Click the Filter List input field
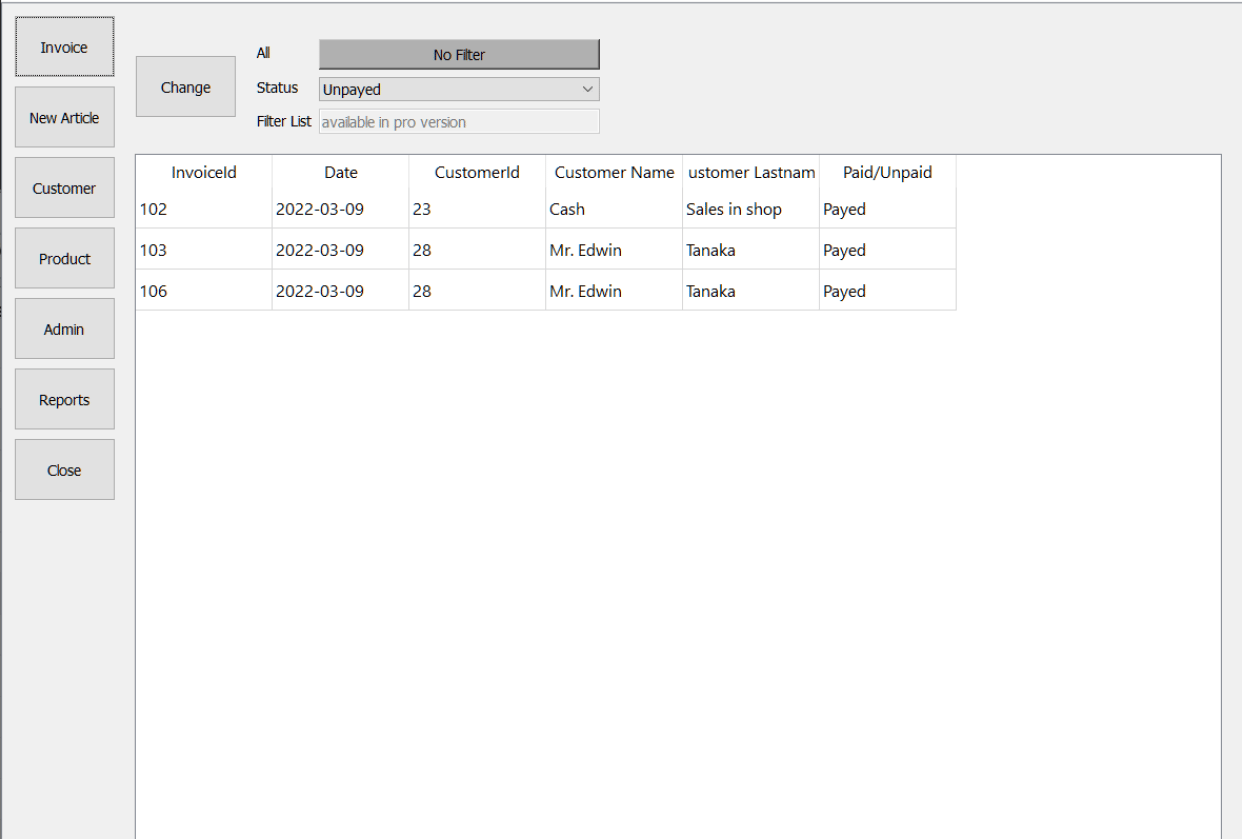This screenshot has height=839, width=1242. click(458, 121)
